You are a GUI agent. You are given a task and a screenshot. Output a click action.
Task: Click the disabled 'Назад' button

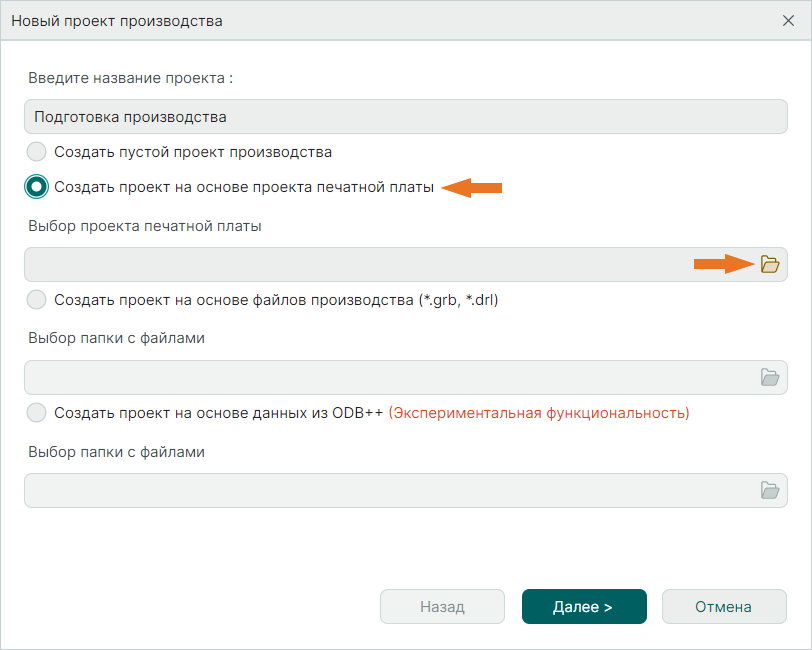(x=442, y=606)
